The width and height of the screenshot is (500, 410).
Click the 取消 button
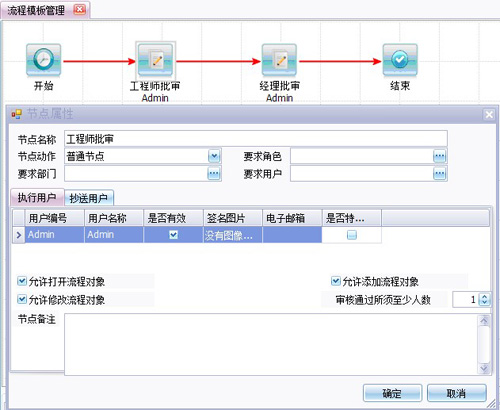(x=456, y=393)
